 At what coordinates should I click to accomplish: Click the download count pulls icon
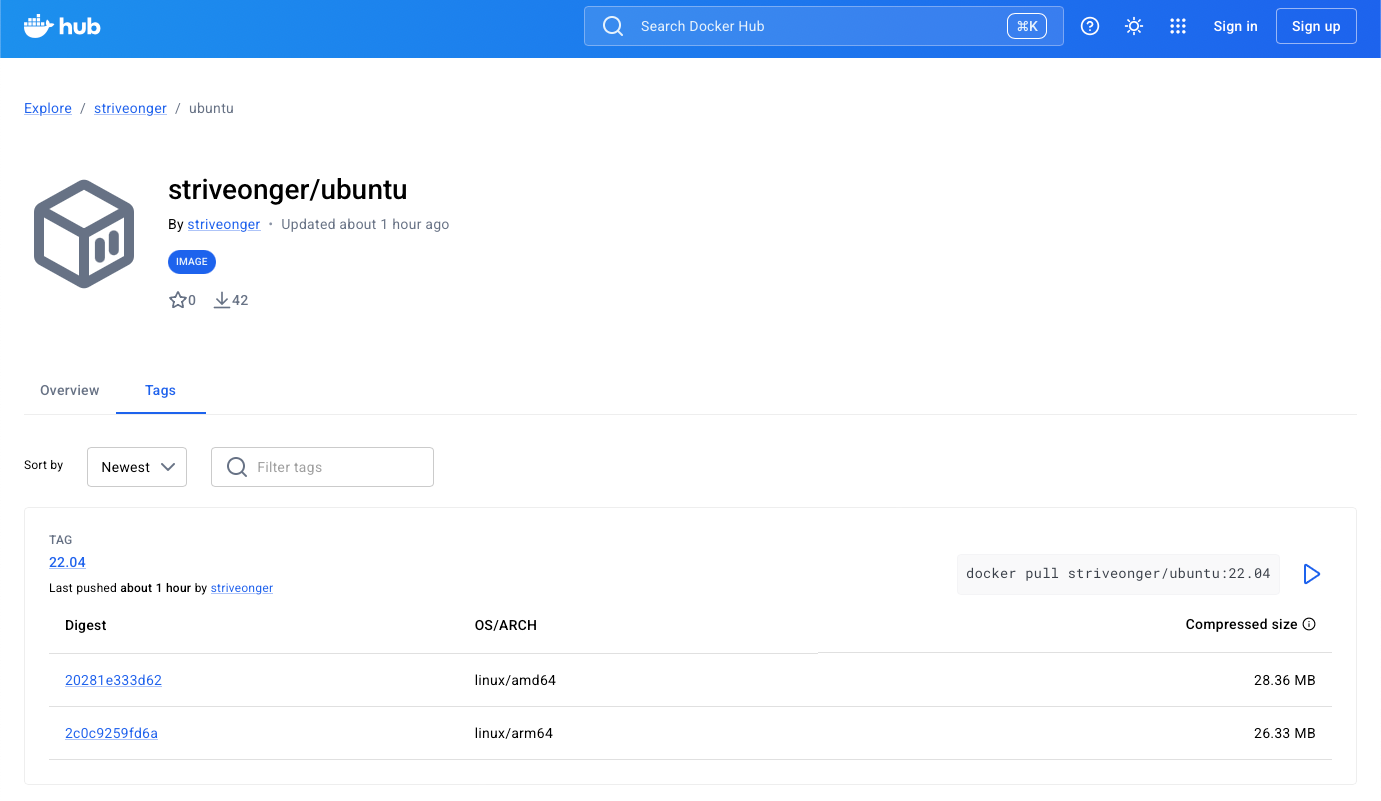coord(222,300)
